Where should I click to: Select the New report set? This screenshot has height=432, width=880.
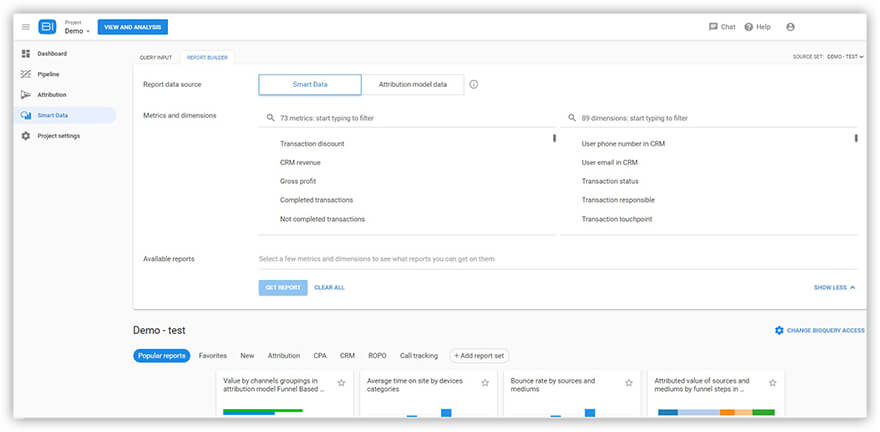click(x=247, y=356)
